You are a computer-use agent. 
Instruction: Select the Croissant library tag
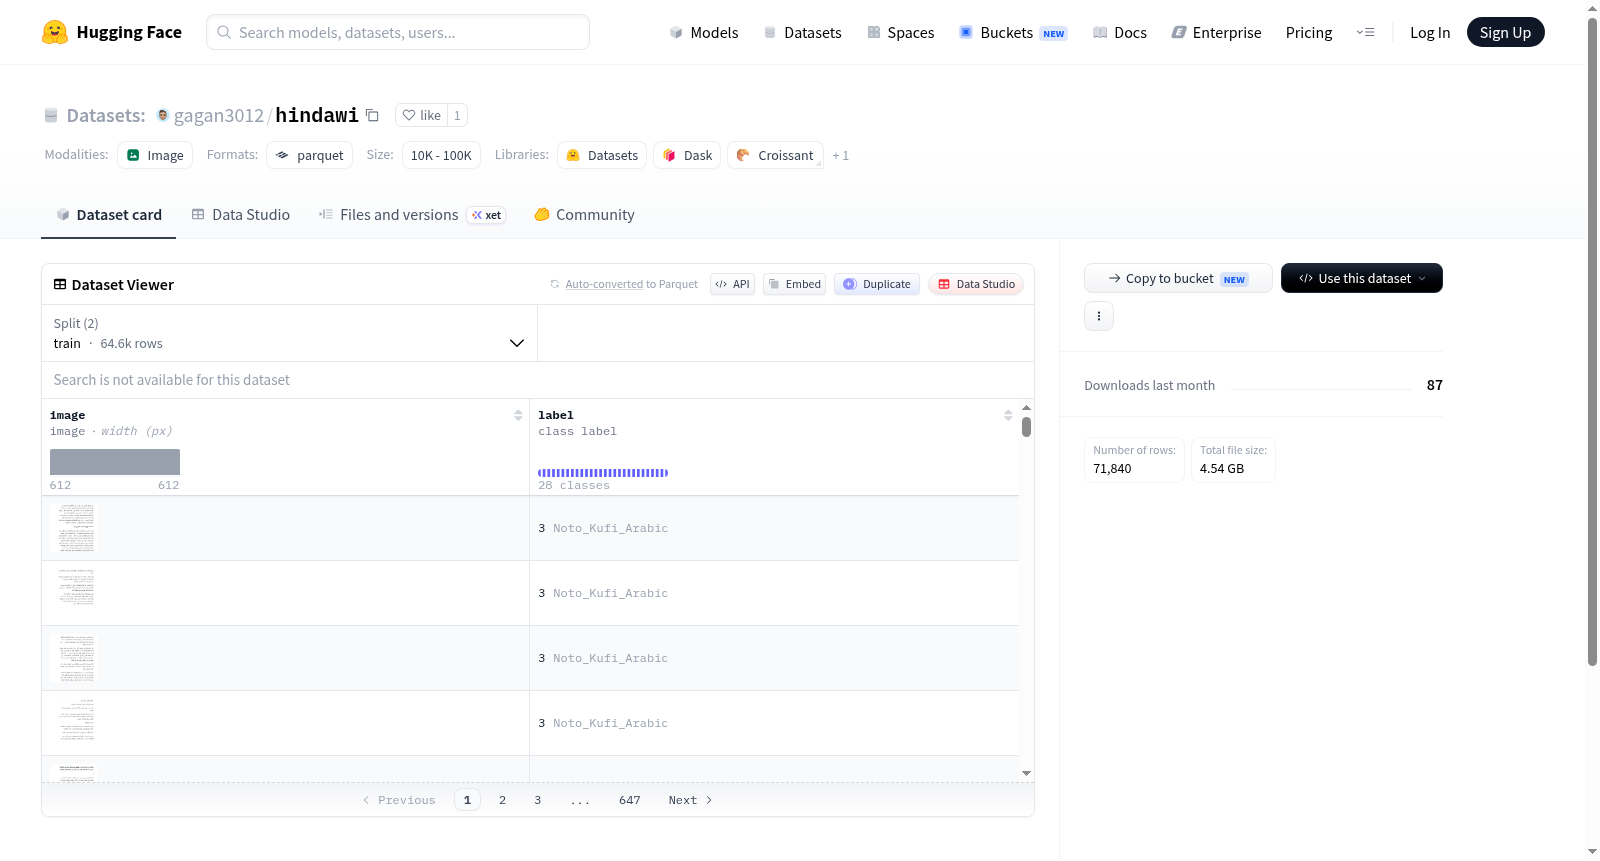coord(775,155)
